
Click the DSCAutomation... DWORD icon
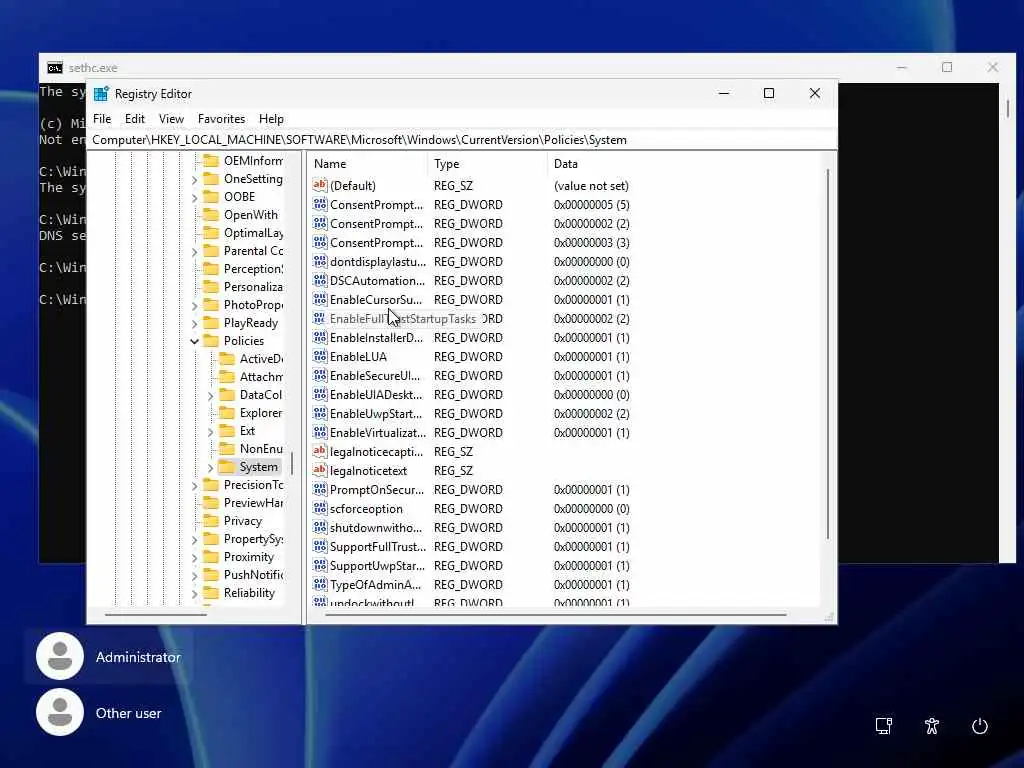tap(319, 280)
